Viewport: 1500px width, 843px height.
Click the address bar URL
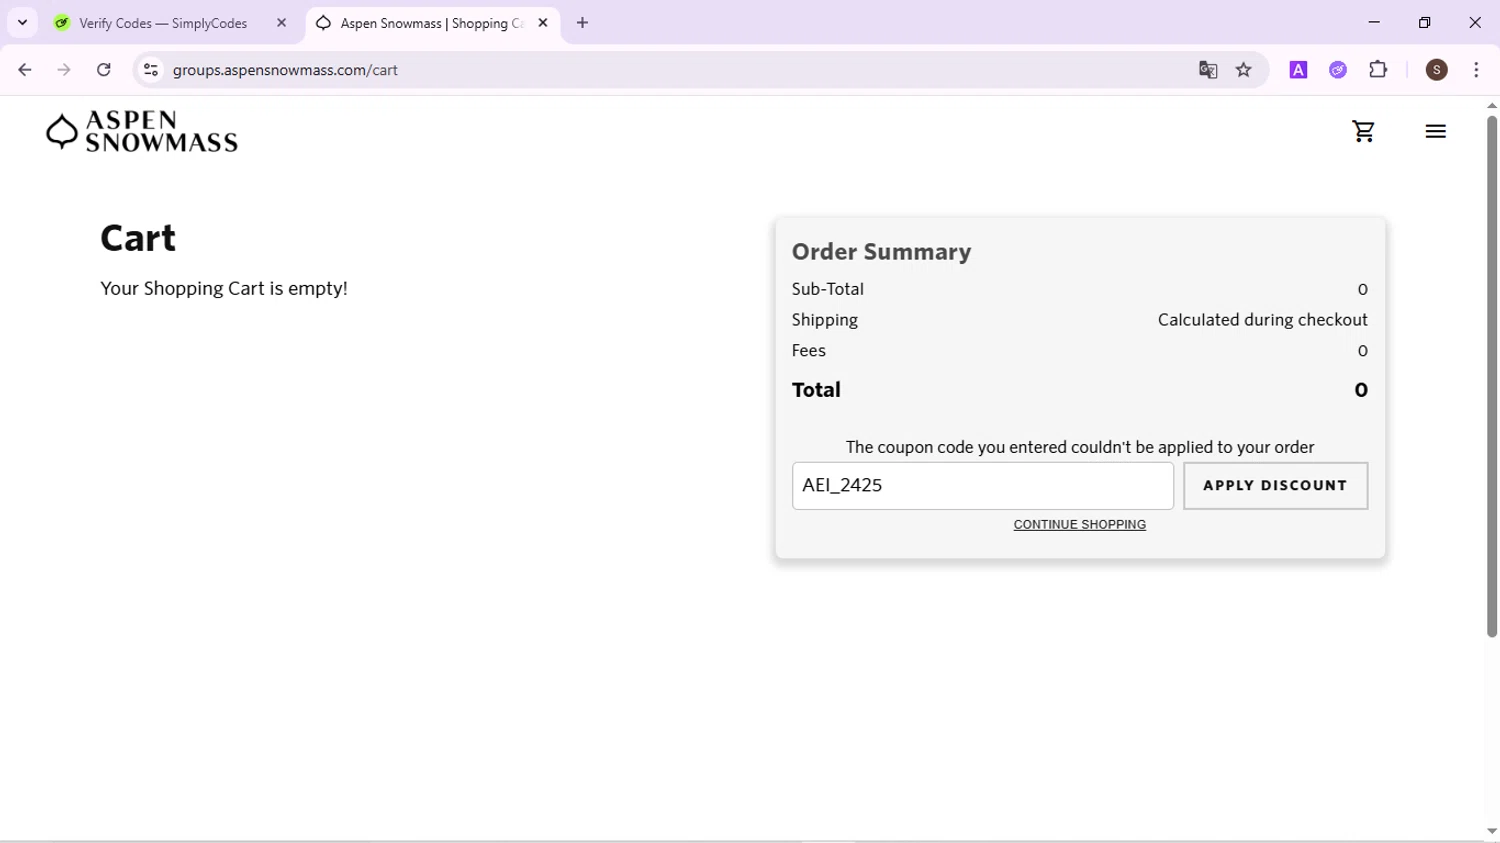pos(285,70)
